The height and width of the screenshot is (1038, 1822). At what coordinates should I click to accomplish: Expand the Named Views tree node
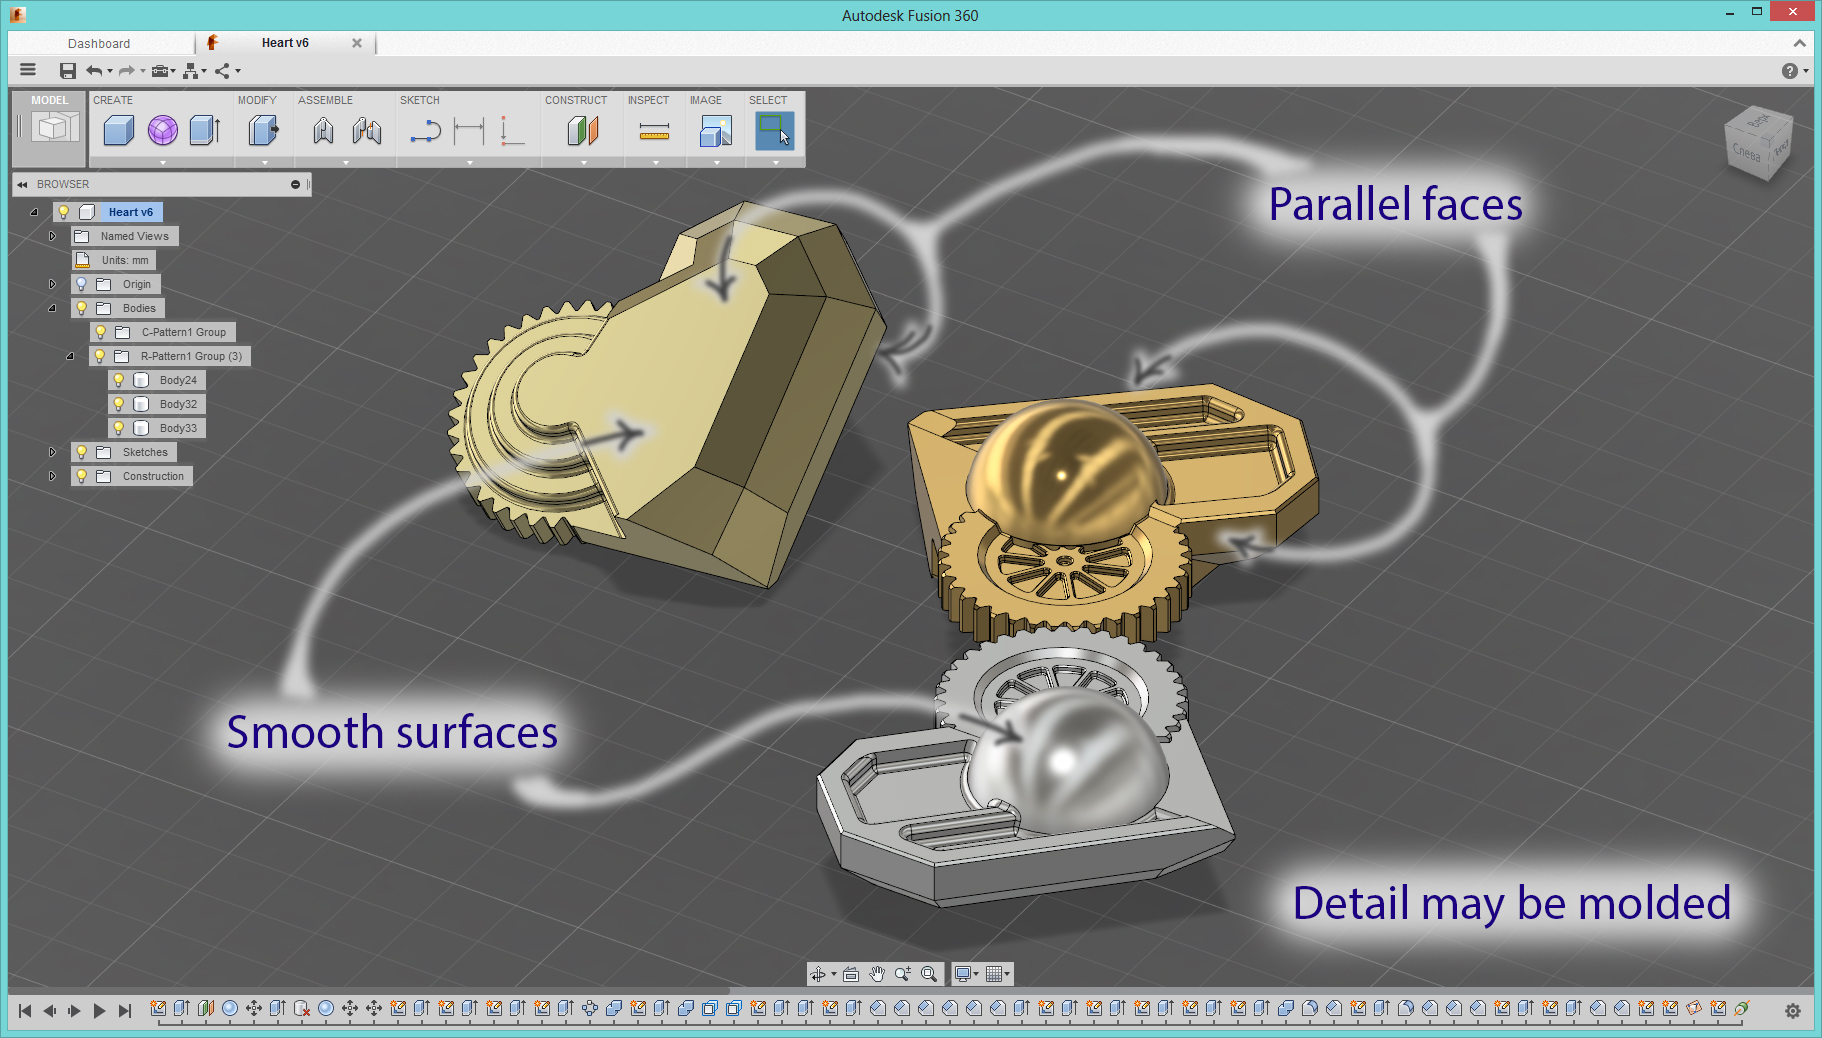52,236
